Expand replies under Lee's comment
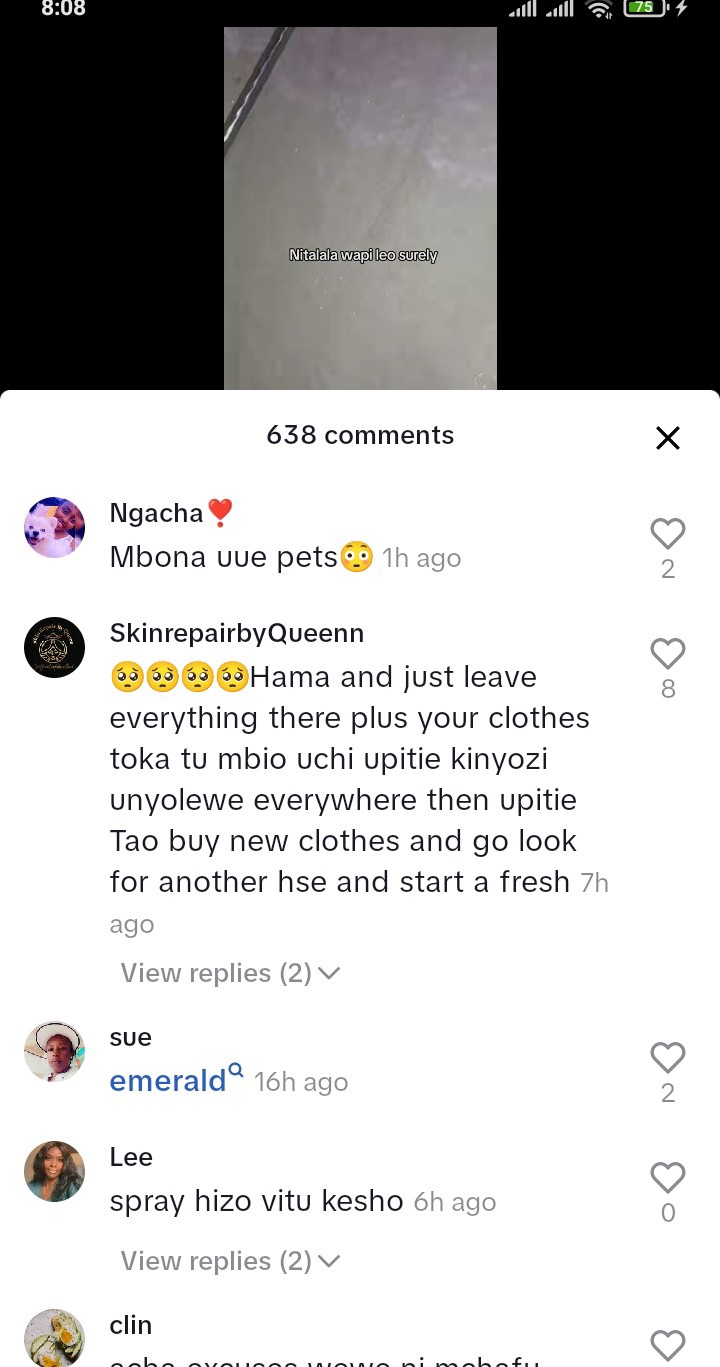 pos(230,1261)
